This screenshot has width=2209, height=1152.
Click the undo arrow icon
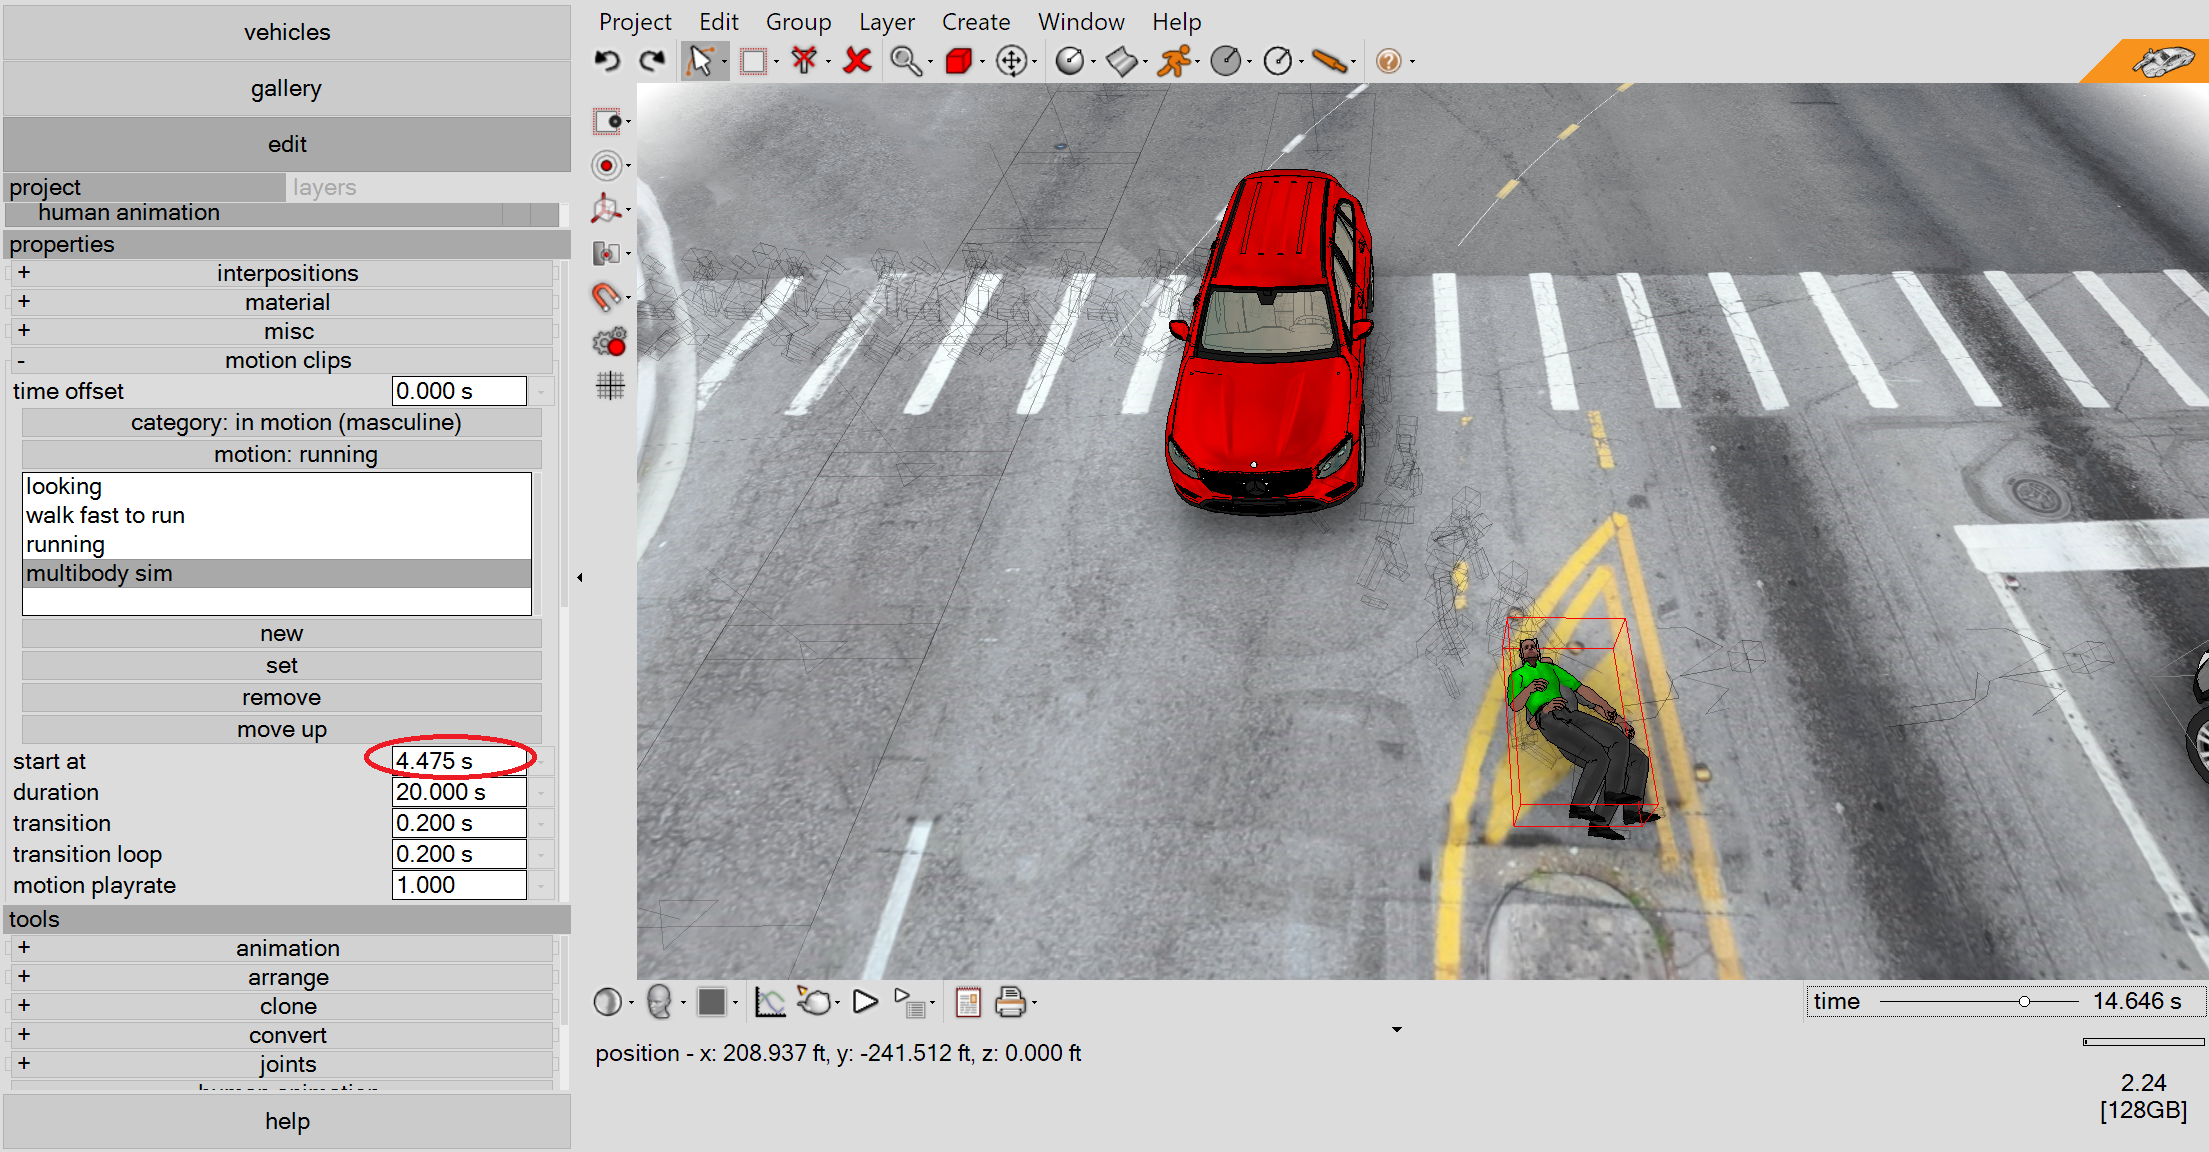pyautogui.click(x=607, y=61)
